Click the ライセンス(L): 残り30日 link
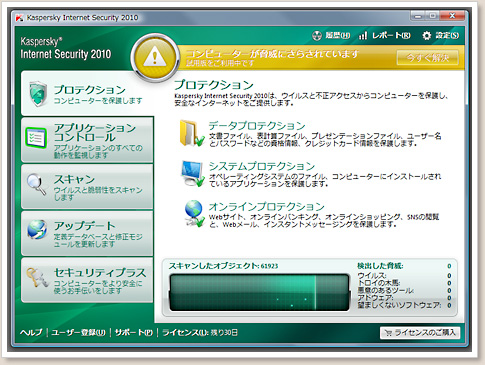 tap(200, 332)
